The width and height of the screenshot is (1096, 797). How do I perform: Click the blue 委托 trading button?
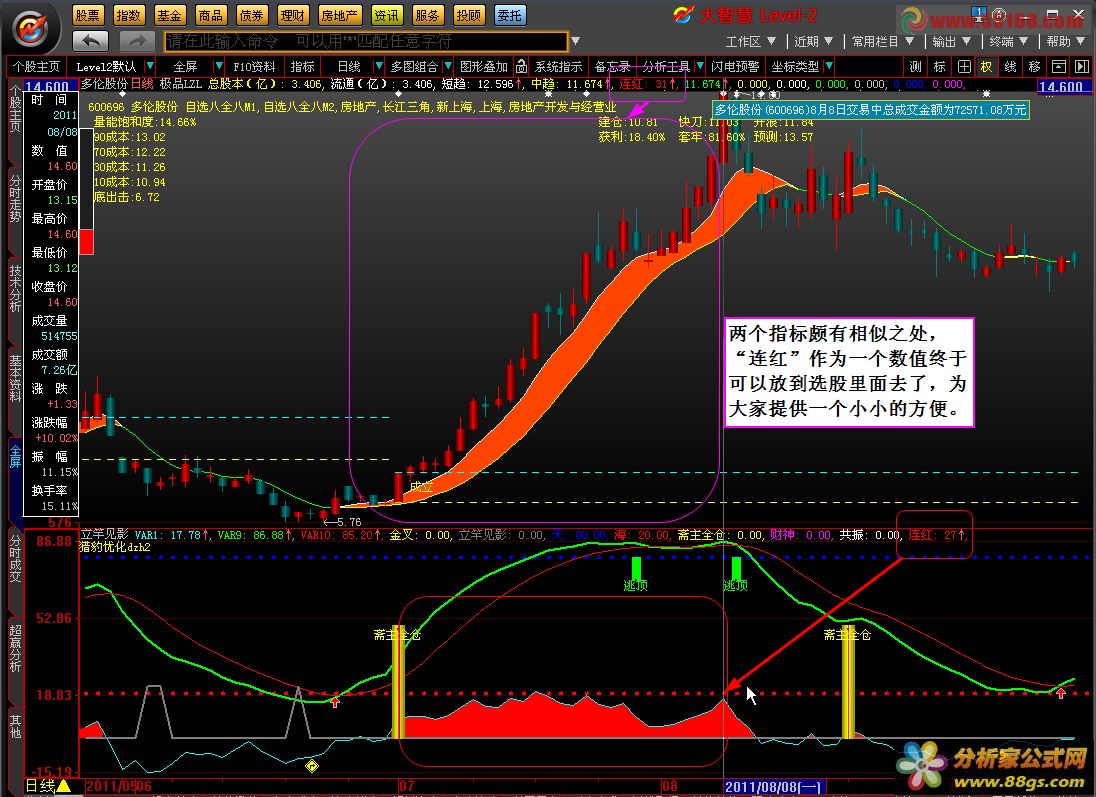click(510, 15)
